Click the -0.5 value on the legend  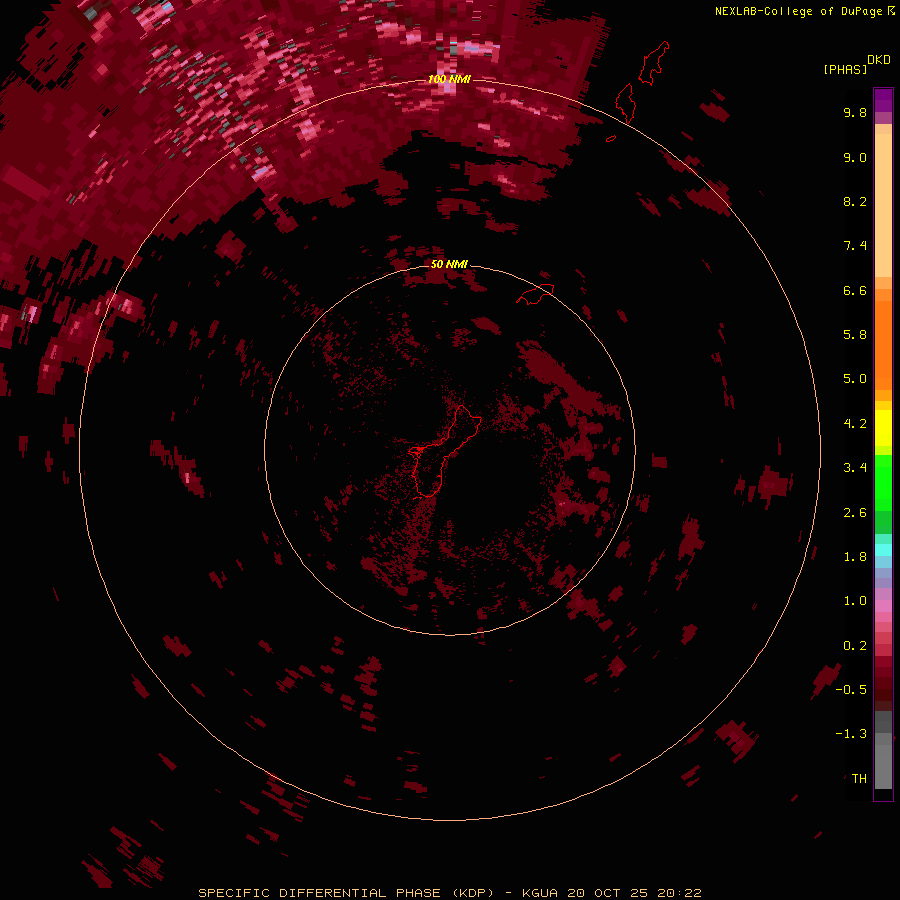click(x=851, y=690)
